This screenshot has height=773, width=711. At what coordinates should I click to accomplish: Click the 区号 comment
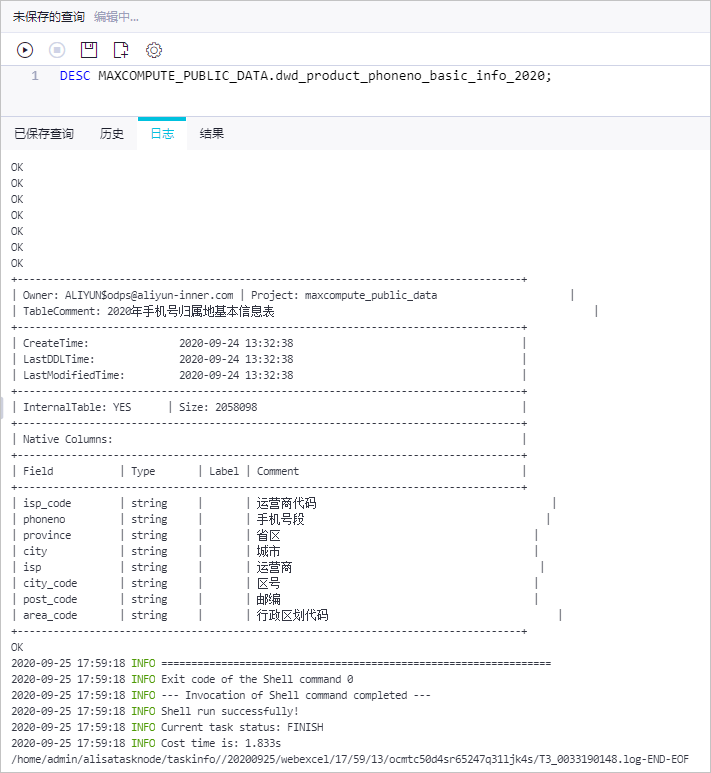tap(269, 583)
